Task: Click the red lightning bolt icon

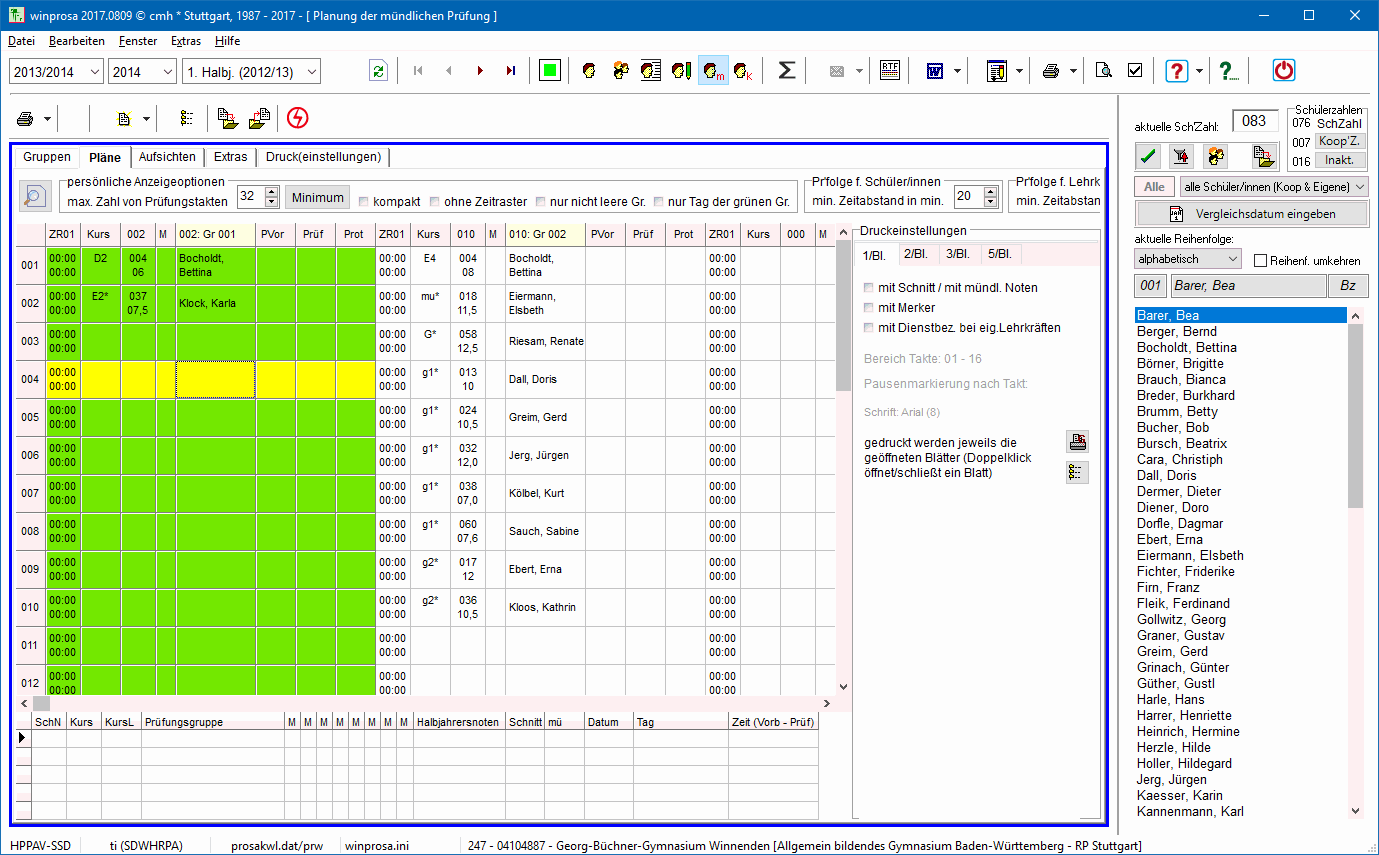Action: [297, 118]
